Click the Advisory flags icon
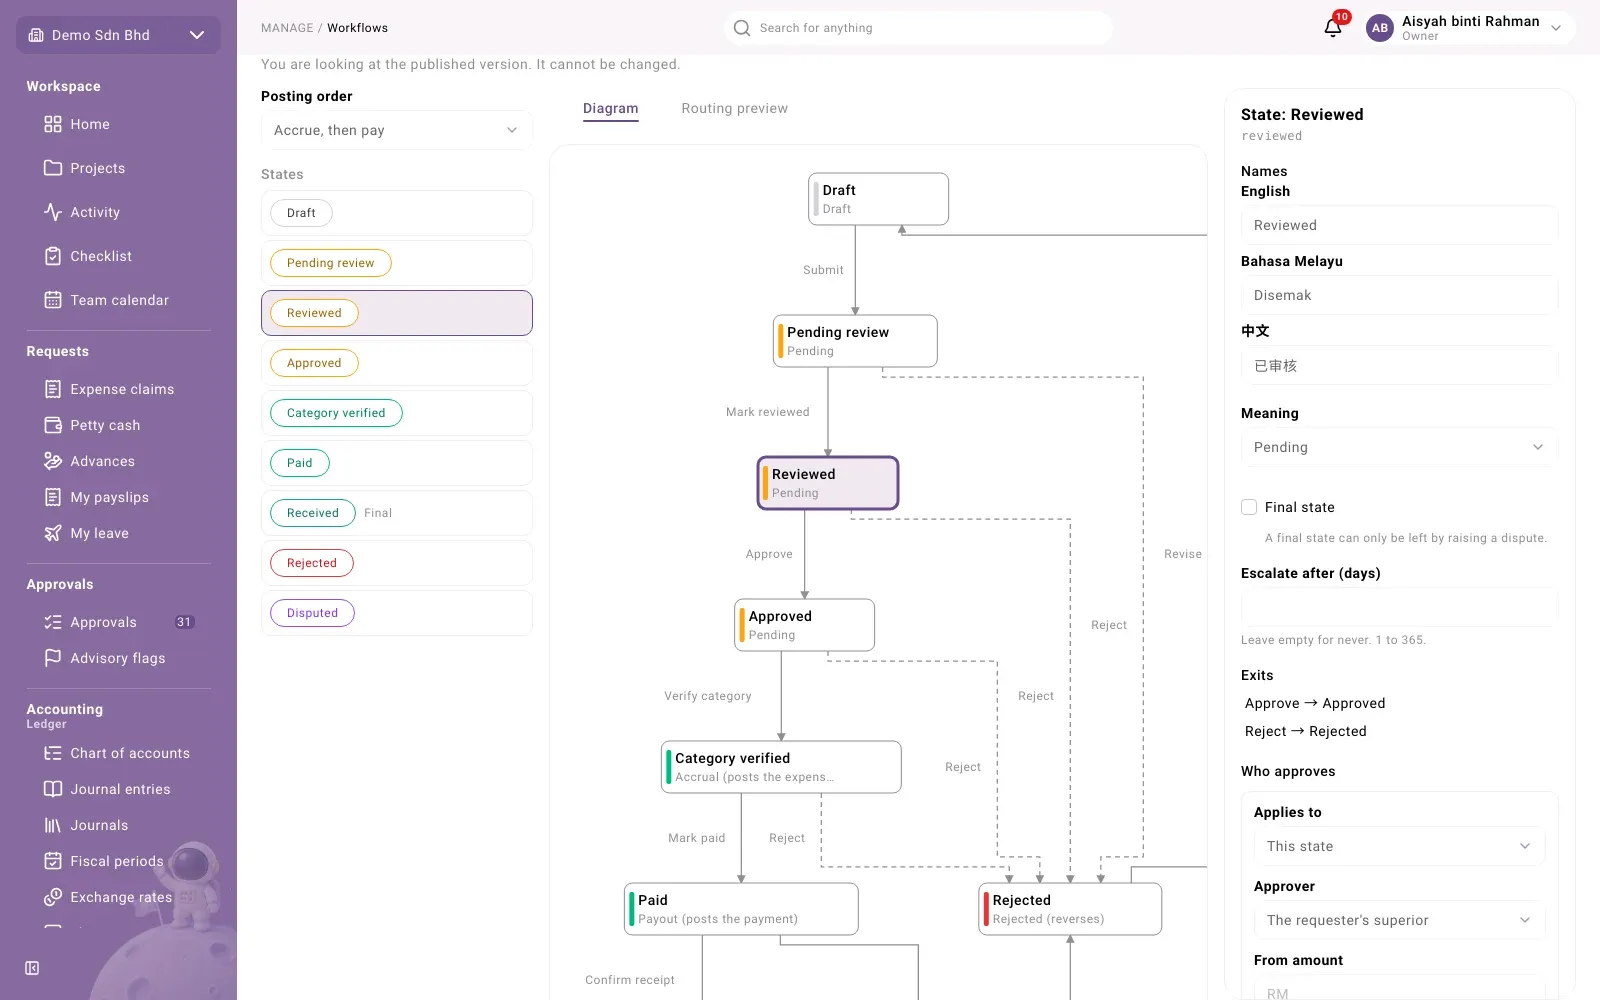The height and width of the screenshot is (1000, 1600). (53, 658)
